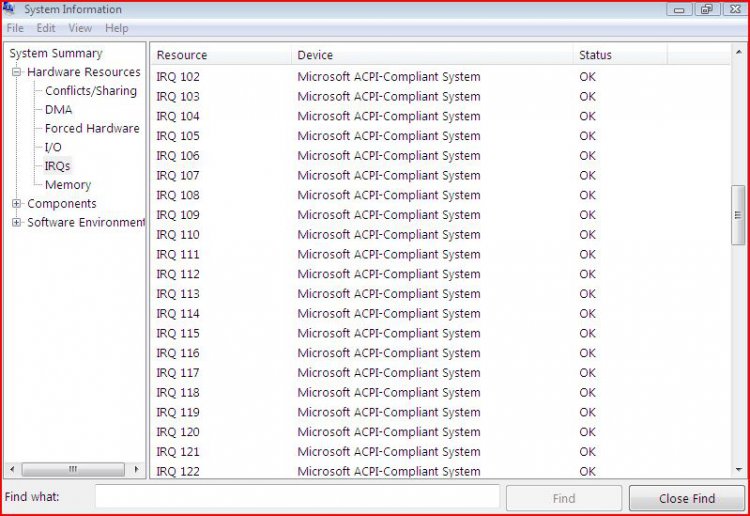
Task: Expand the Software Environment node
Action: point(17,222)
